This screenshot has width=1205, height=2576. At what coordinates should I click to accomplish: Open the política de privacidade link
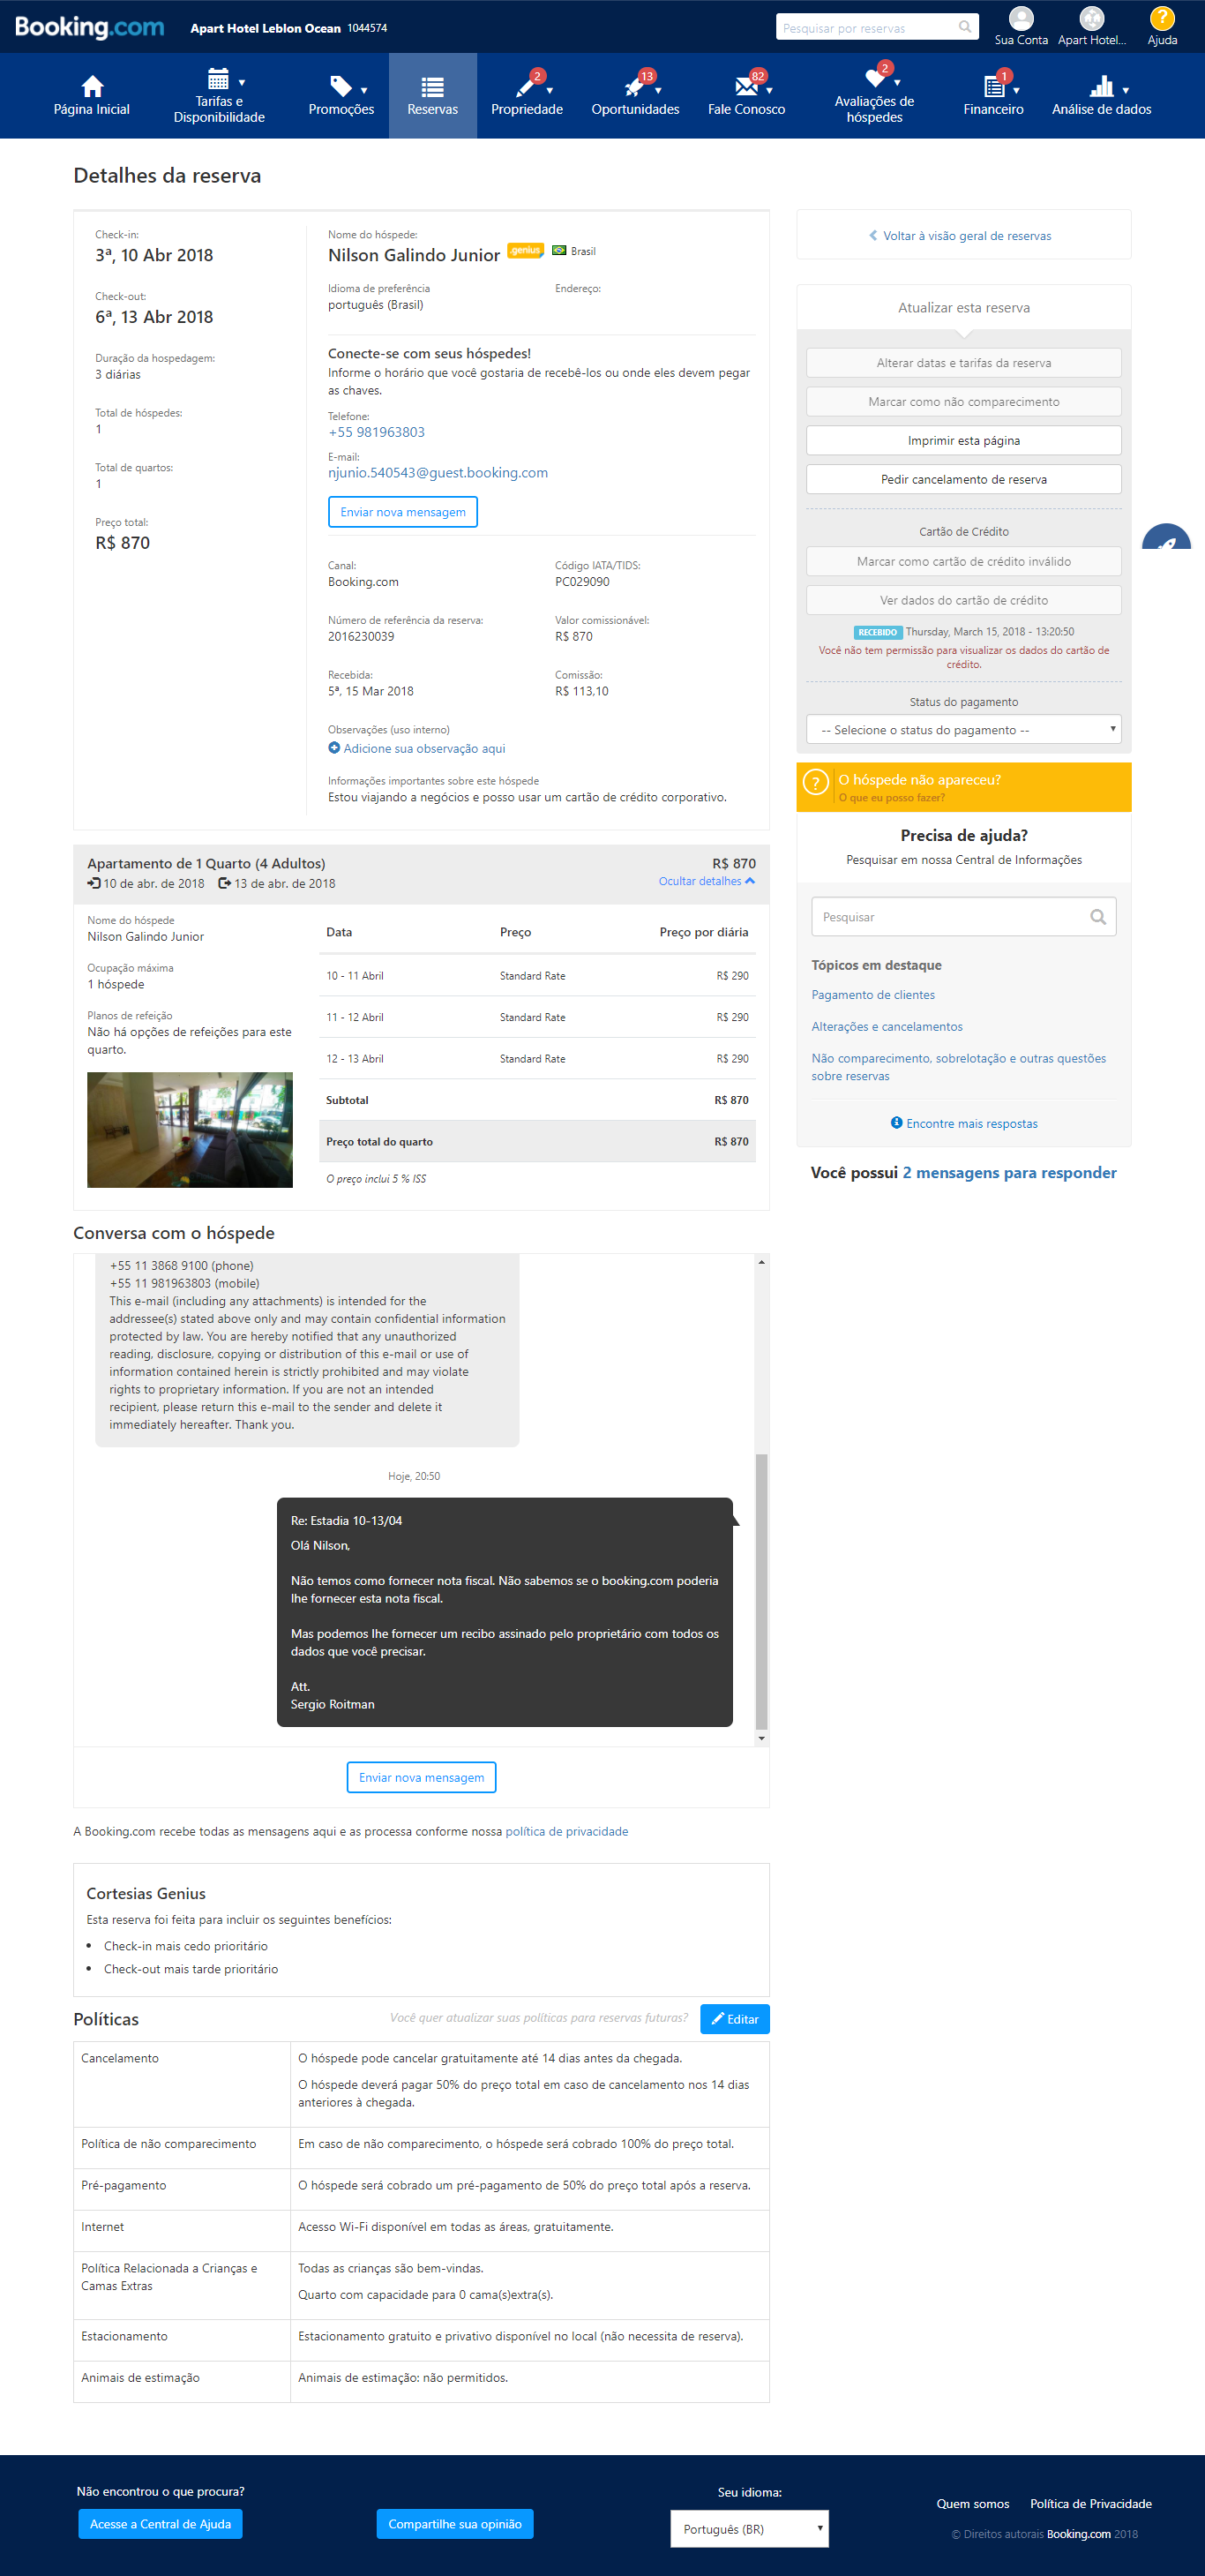(x=567, y=1831)
